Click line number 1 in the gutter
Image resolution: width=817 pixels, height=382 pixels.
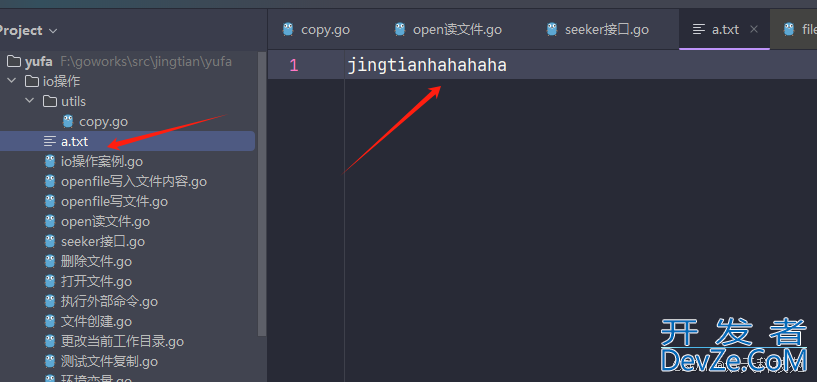(x=294, y=65)
